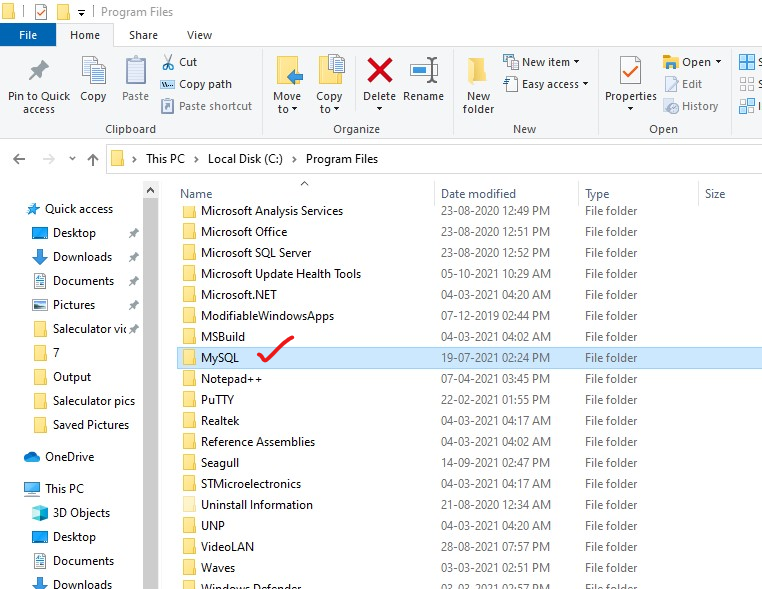Open 3D Objects in sidebar
The image size is (762, 589).
pyautogui.click(x=71, y=513)
